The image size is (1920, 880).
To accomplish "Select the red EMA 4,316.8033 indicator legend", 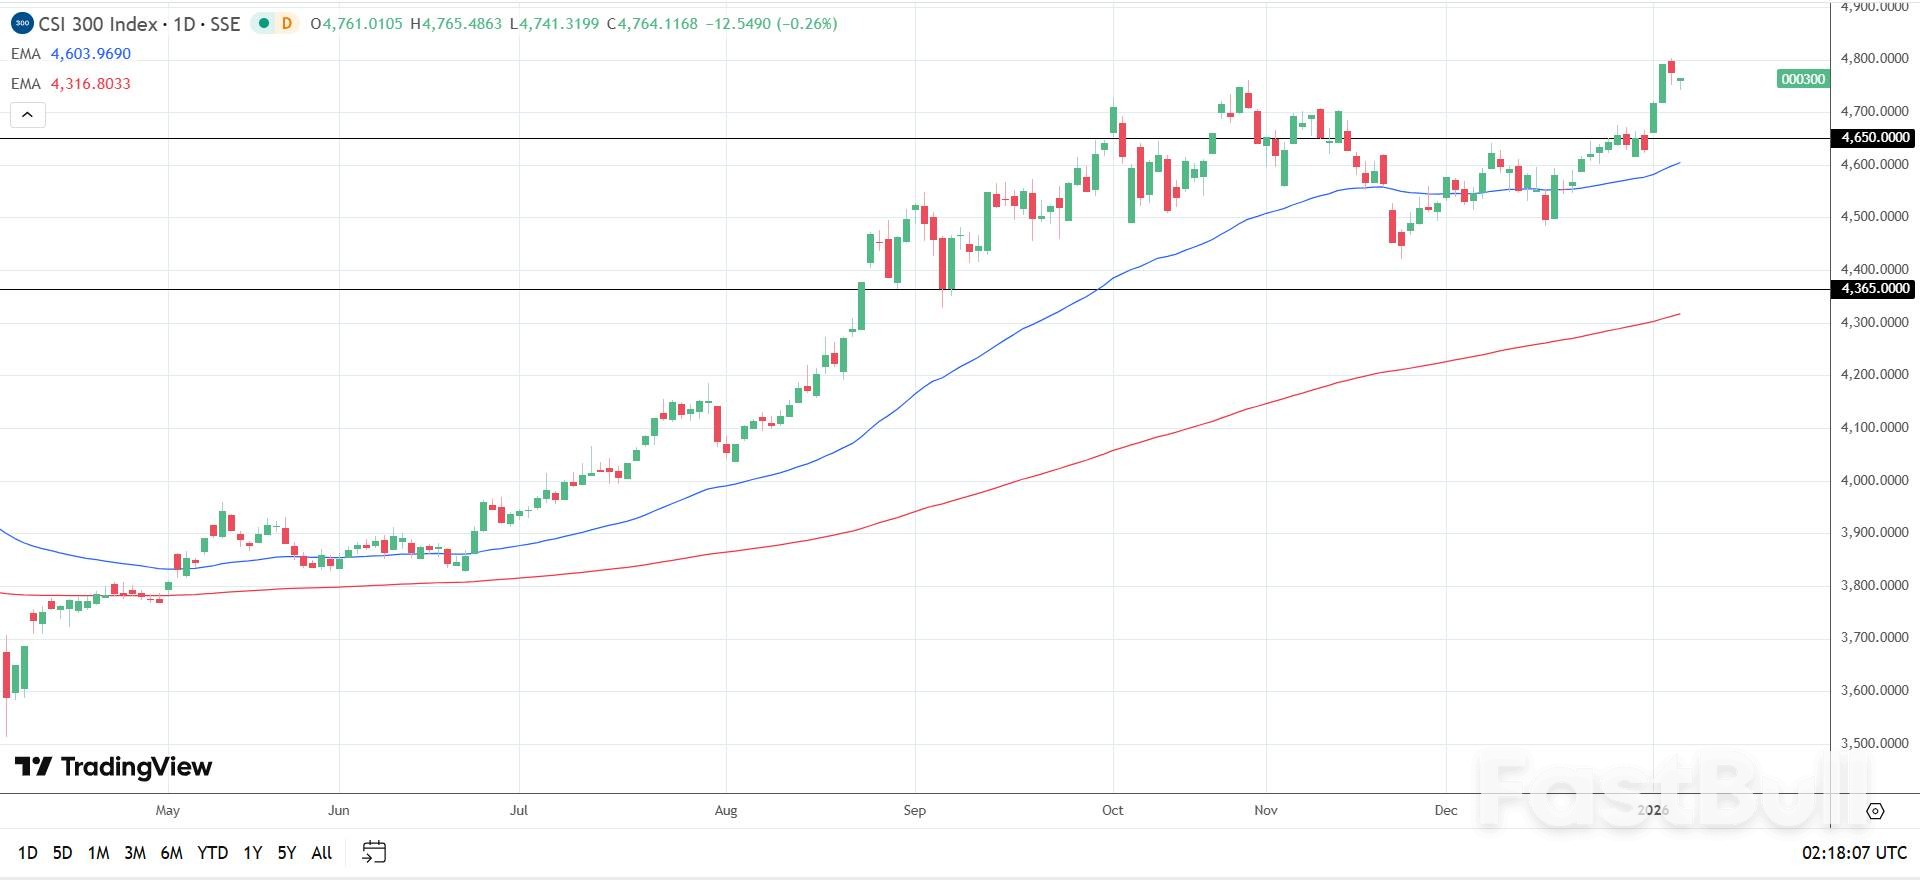I will 71,84.
